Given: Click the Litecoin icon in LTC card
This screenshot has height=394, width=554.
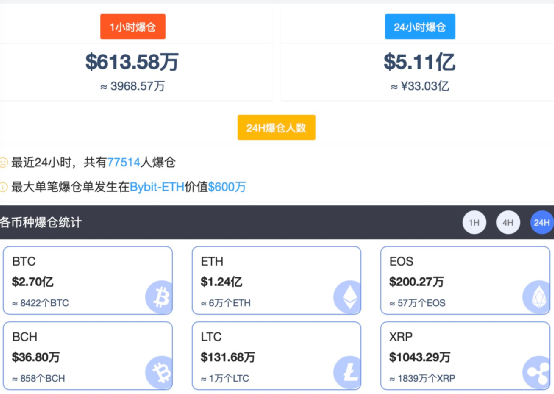Looking at the screenshot, I should 347,372.
